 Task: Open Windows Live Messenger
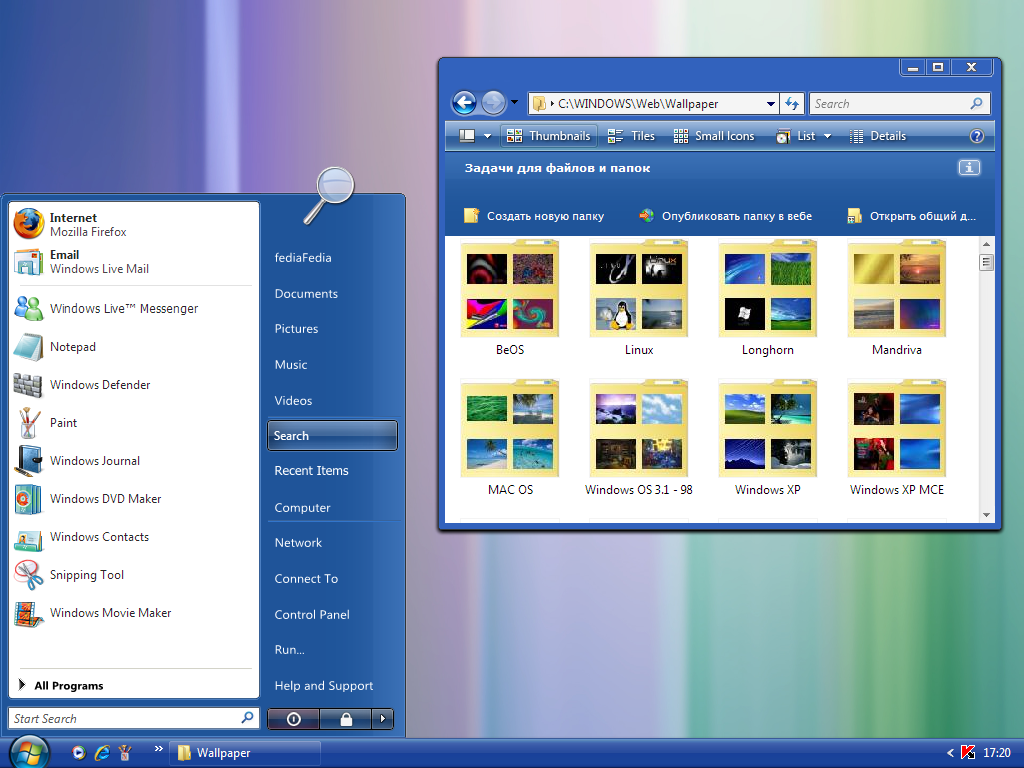point(134,308)
